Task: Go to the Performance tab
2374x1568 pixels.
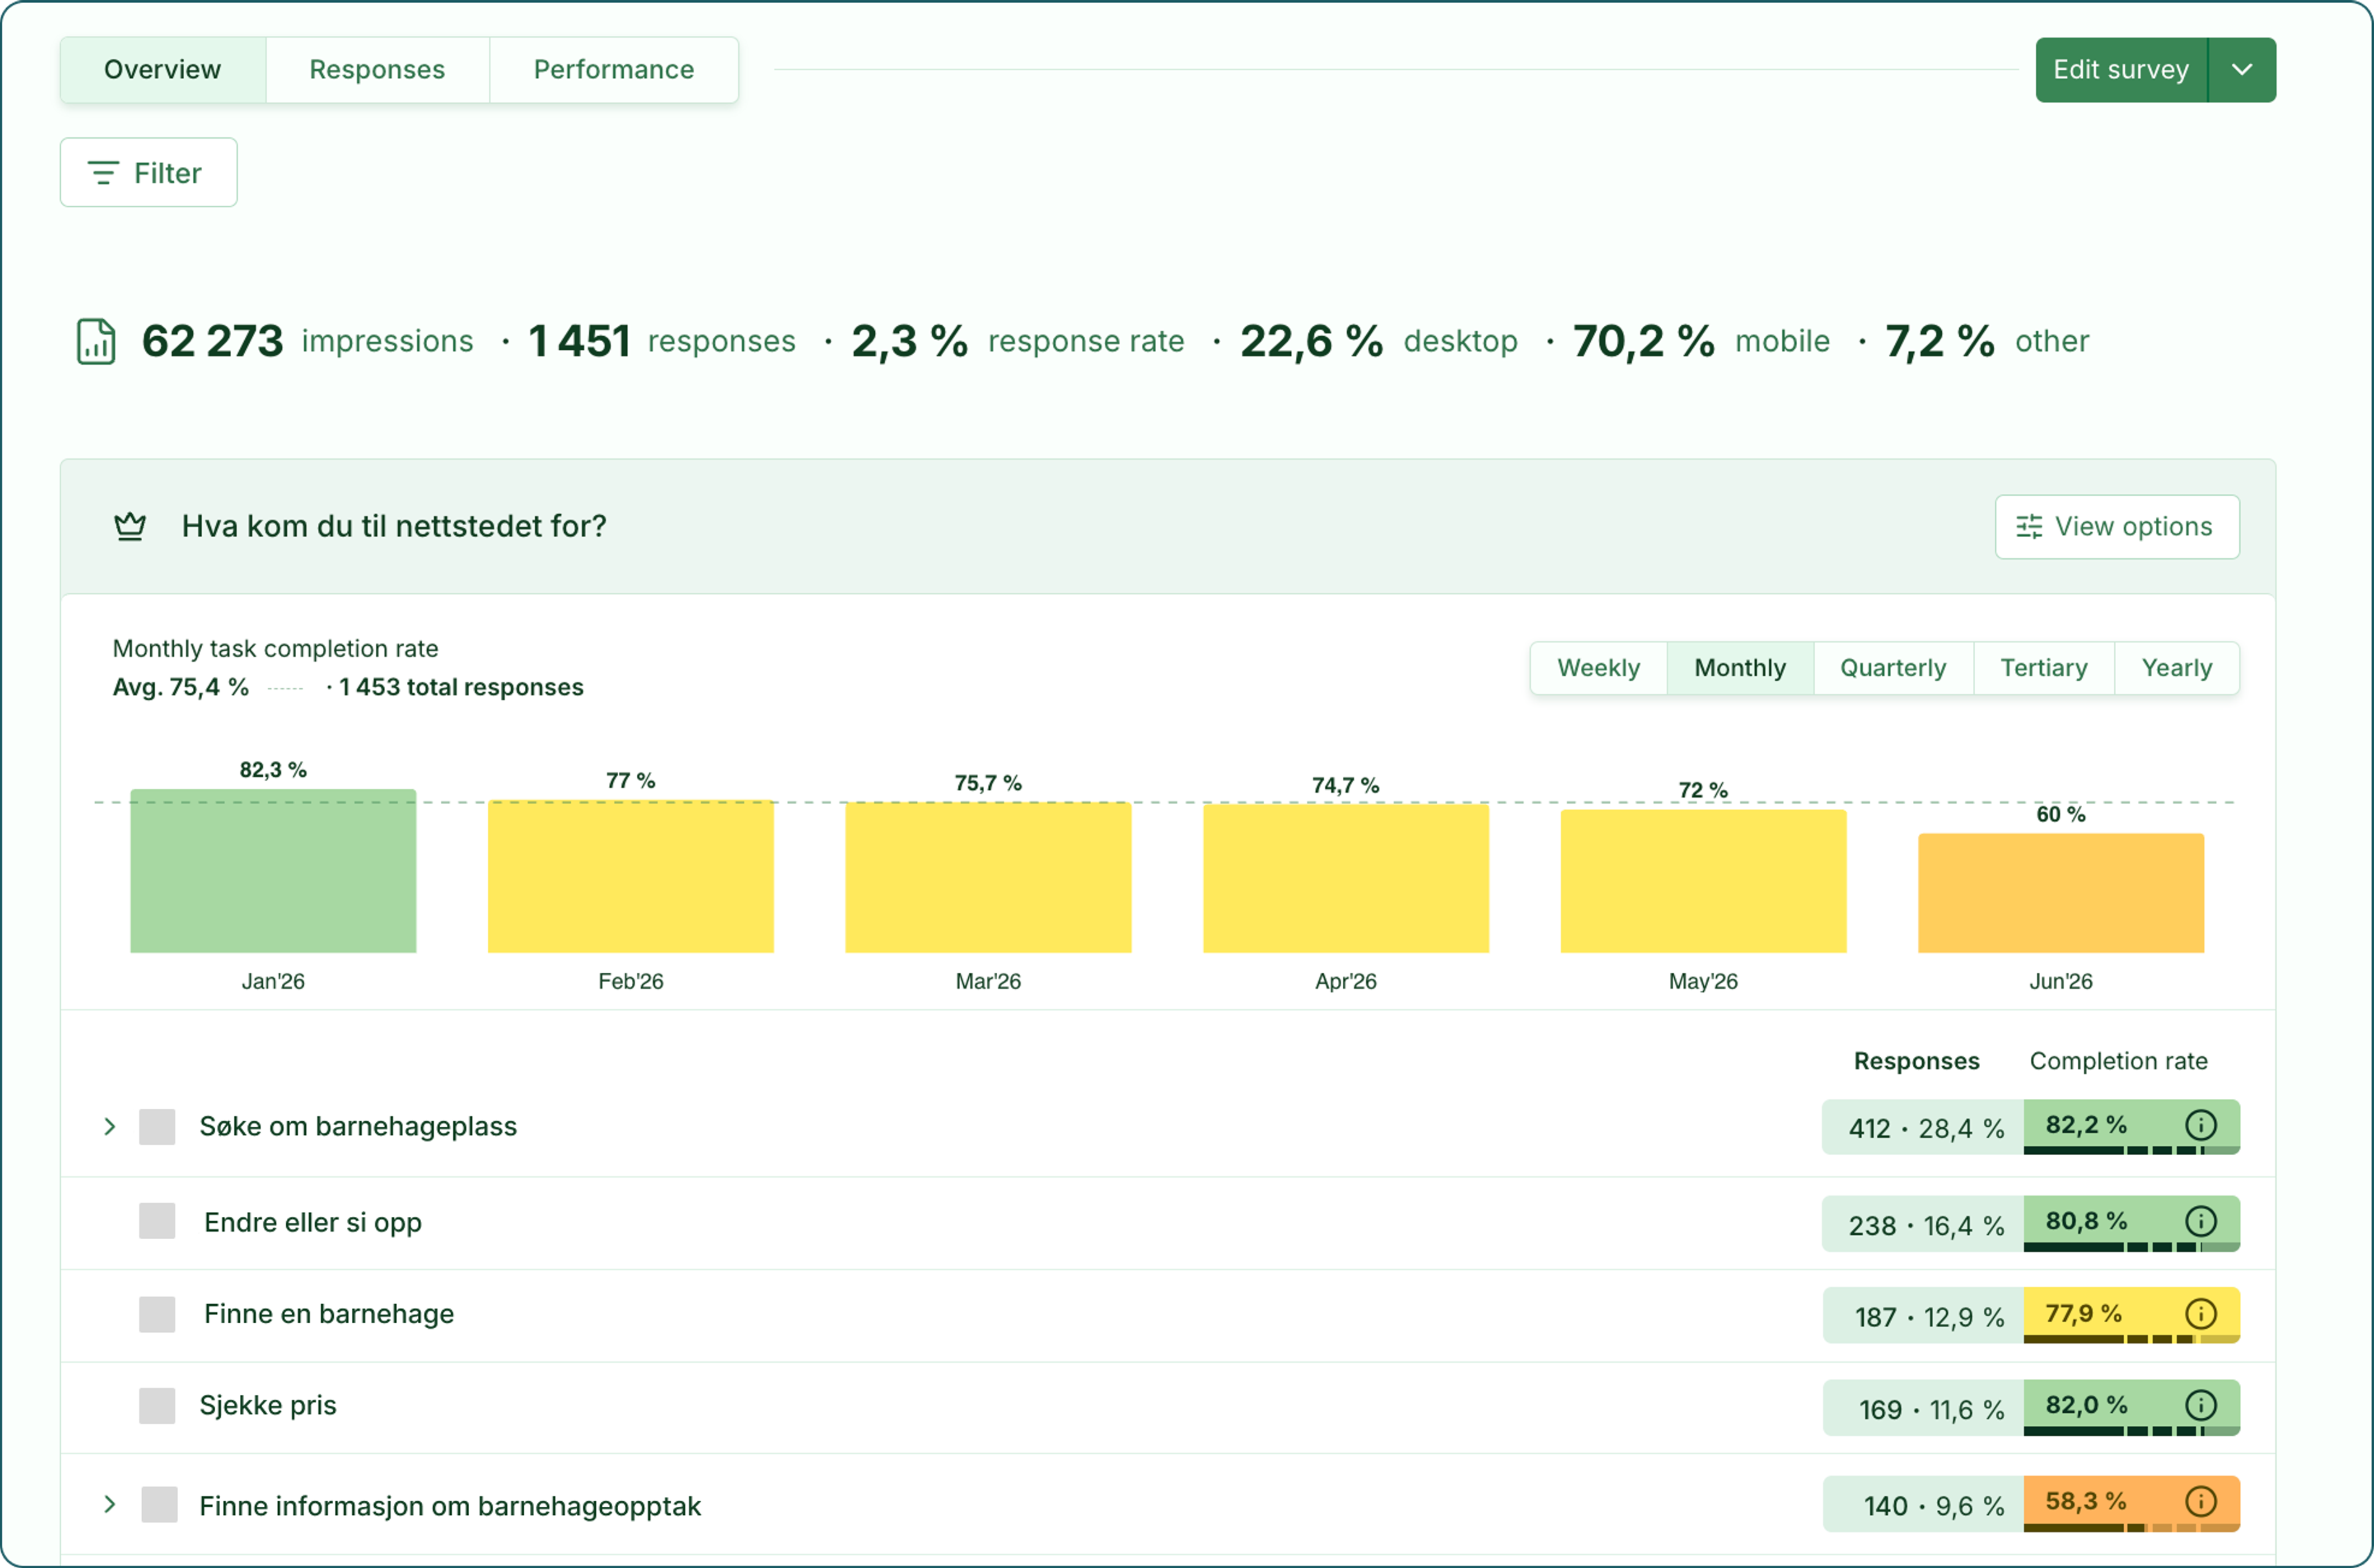Action: (614, 70)
